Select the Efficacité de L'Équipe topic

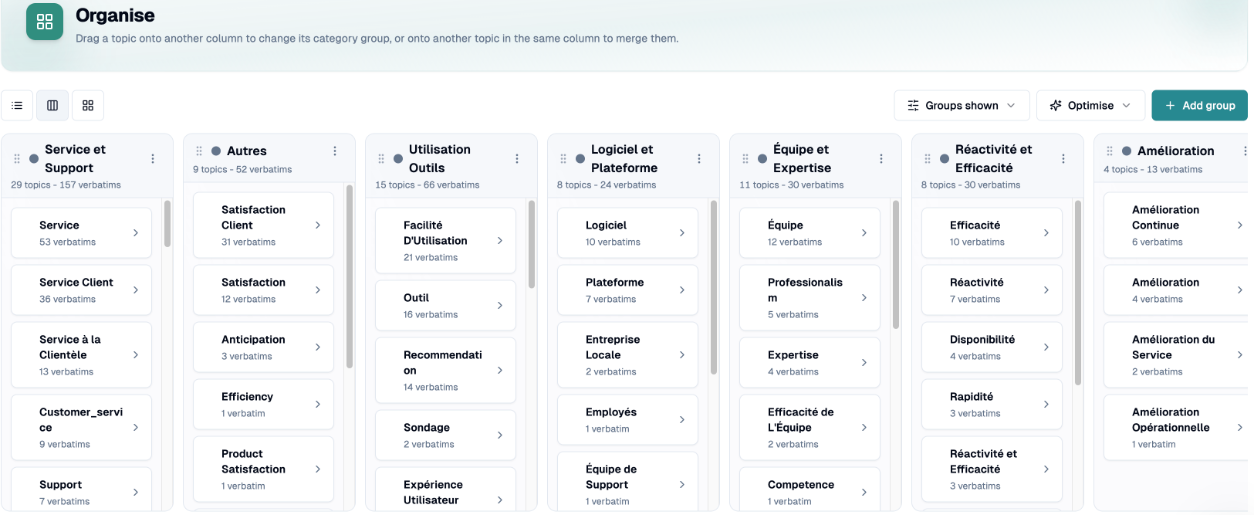(x=809, y=427)
